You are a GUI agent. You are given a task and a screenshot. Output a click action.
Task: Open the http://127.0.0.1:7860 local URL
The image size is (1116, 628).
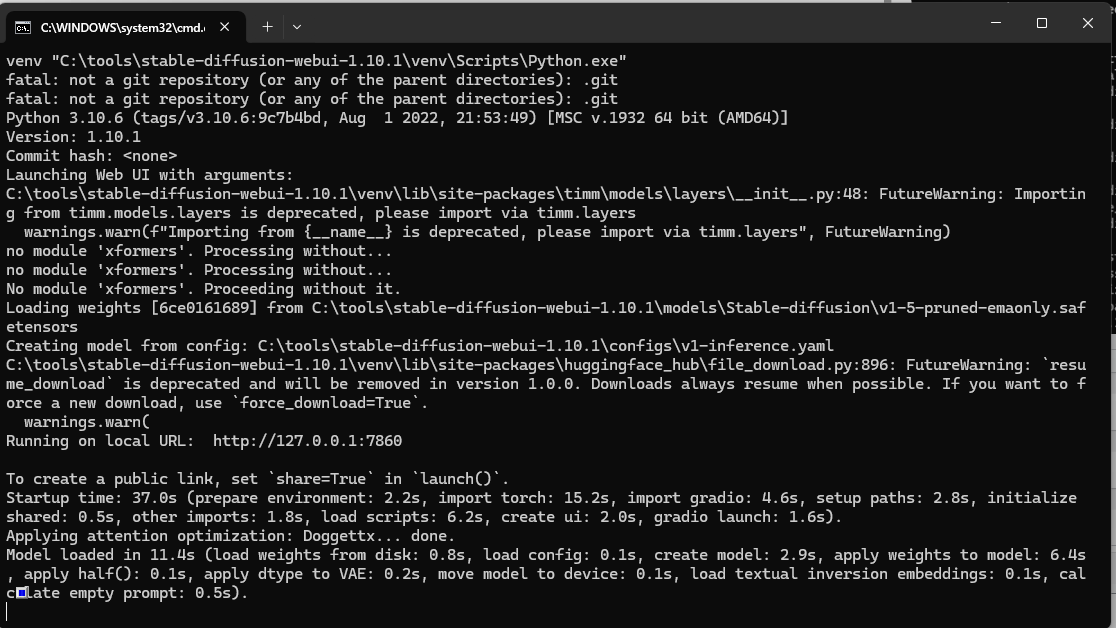(x=307, y=441)
